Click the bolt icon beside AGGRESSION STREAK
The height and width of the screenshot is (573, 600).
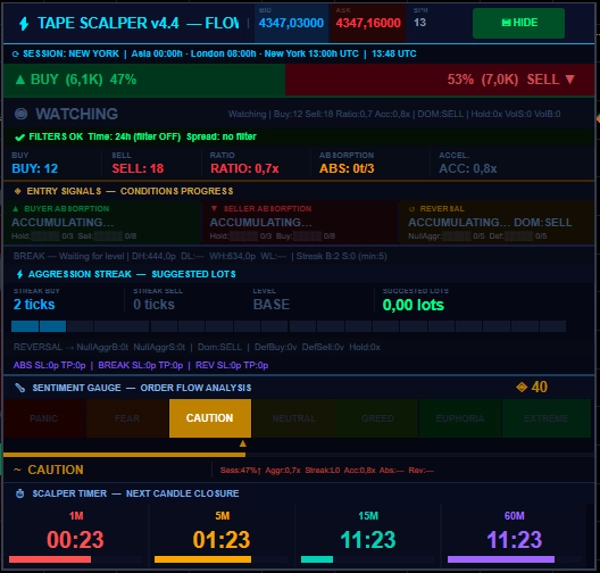[x=20, y=274]
